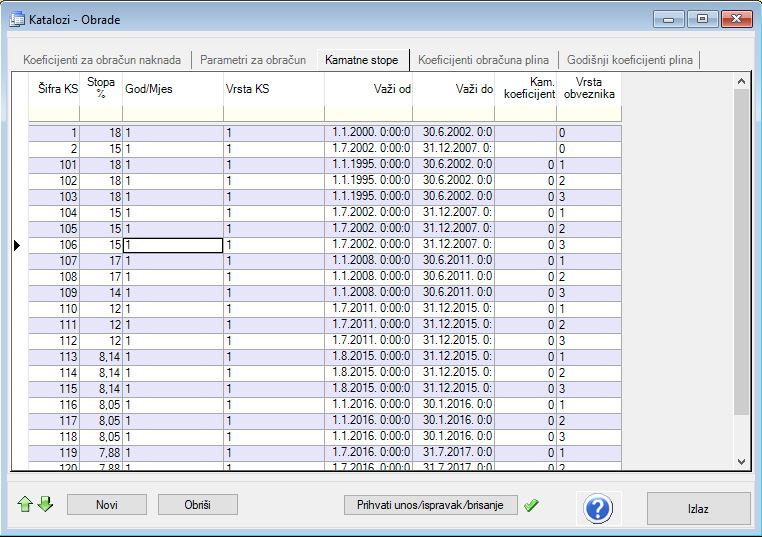
Task: Click filter field under Vrsta KS
Action: click(x=274, y=114)
